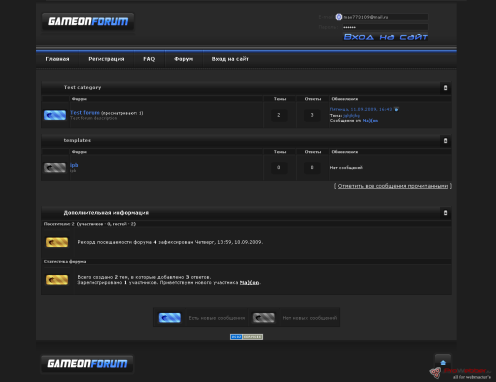Image resolution: width=496 pixels, height=382 pixels.
Task: Click the gray ipb forum status icon
Action: pyautogui.click(x=55, y=167)
